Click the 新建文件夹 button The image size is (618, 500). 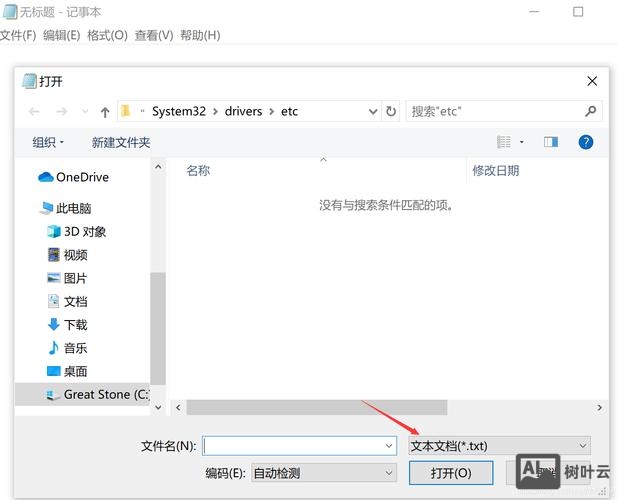(121, 143)
